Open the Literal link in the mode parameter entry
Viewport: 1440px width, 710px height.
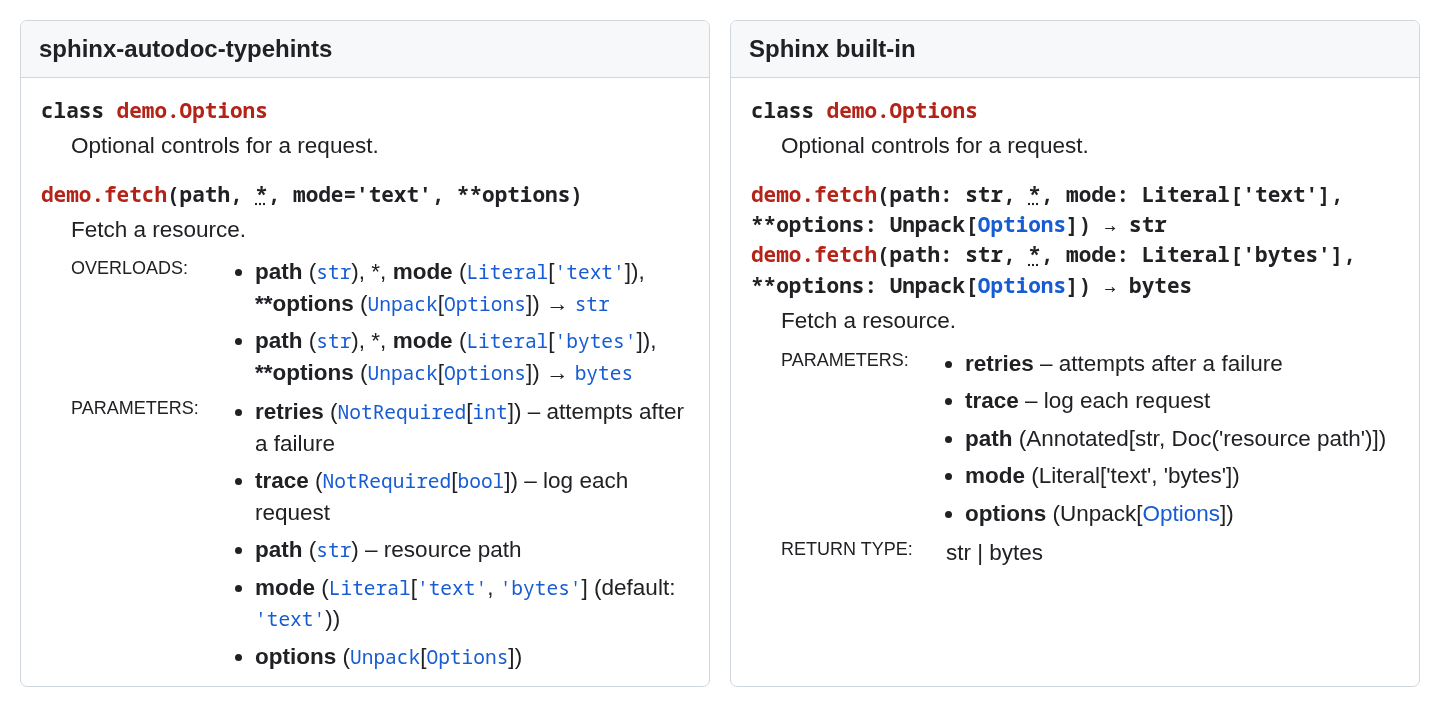click(370, 588)
